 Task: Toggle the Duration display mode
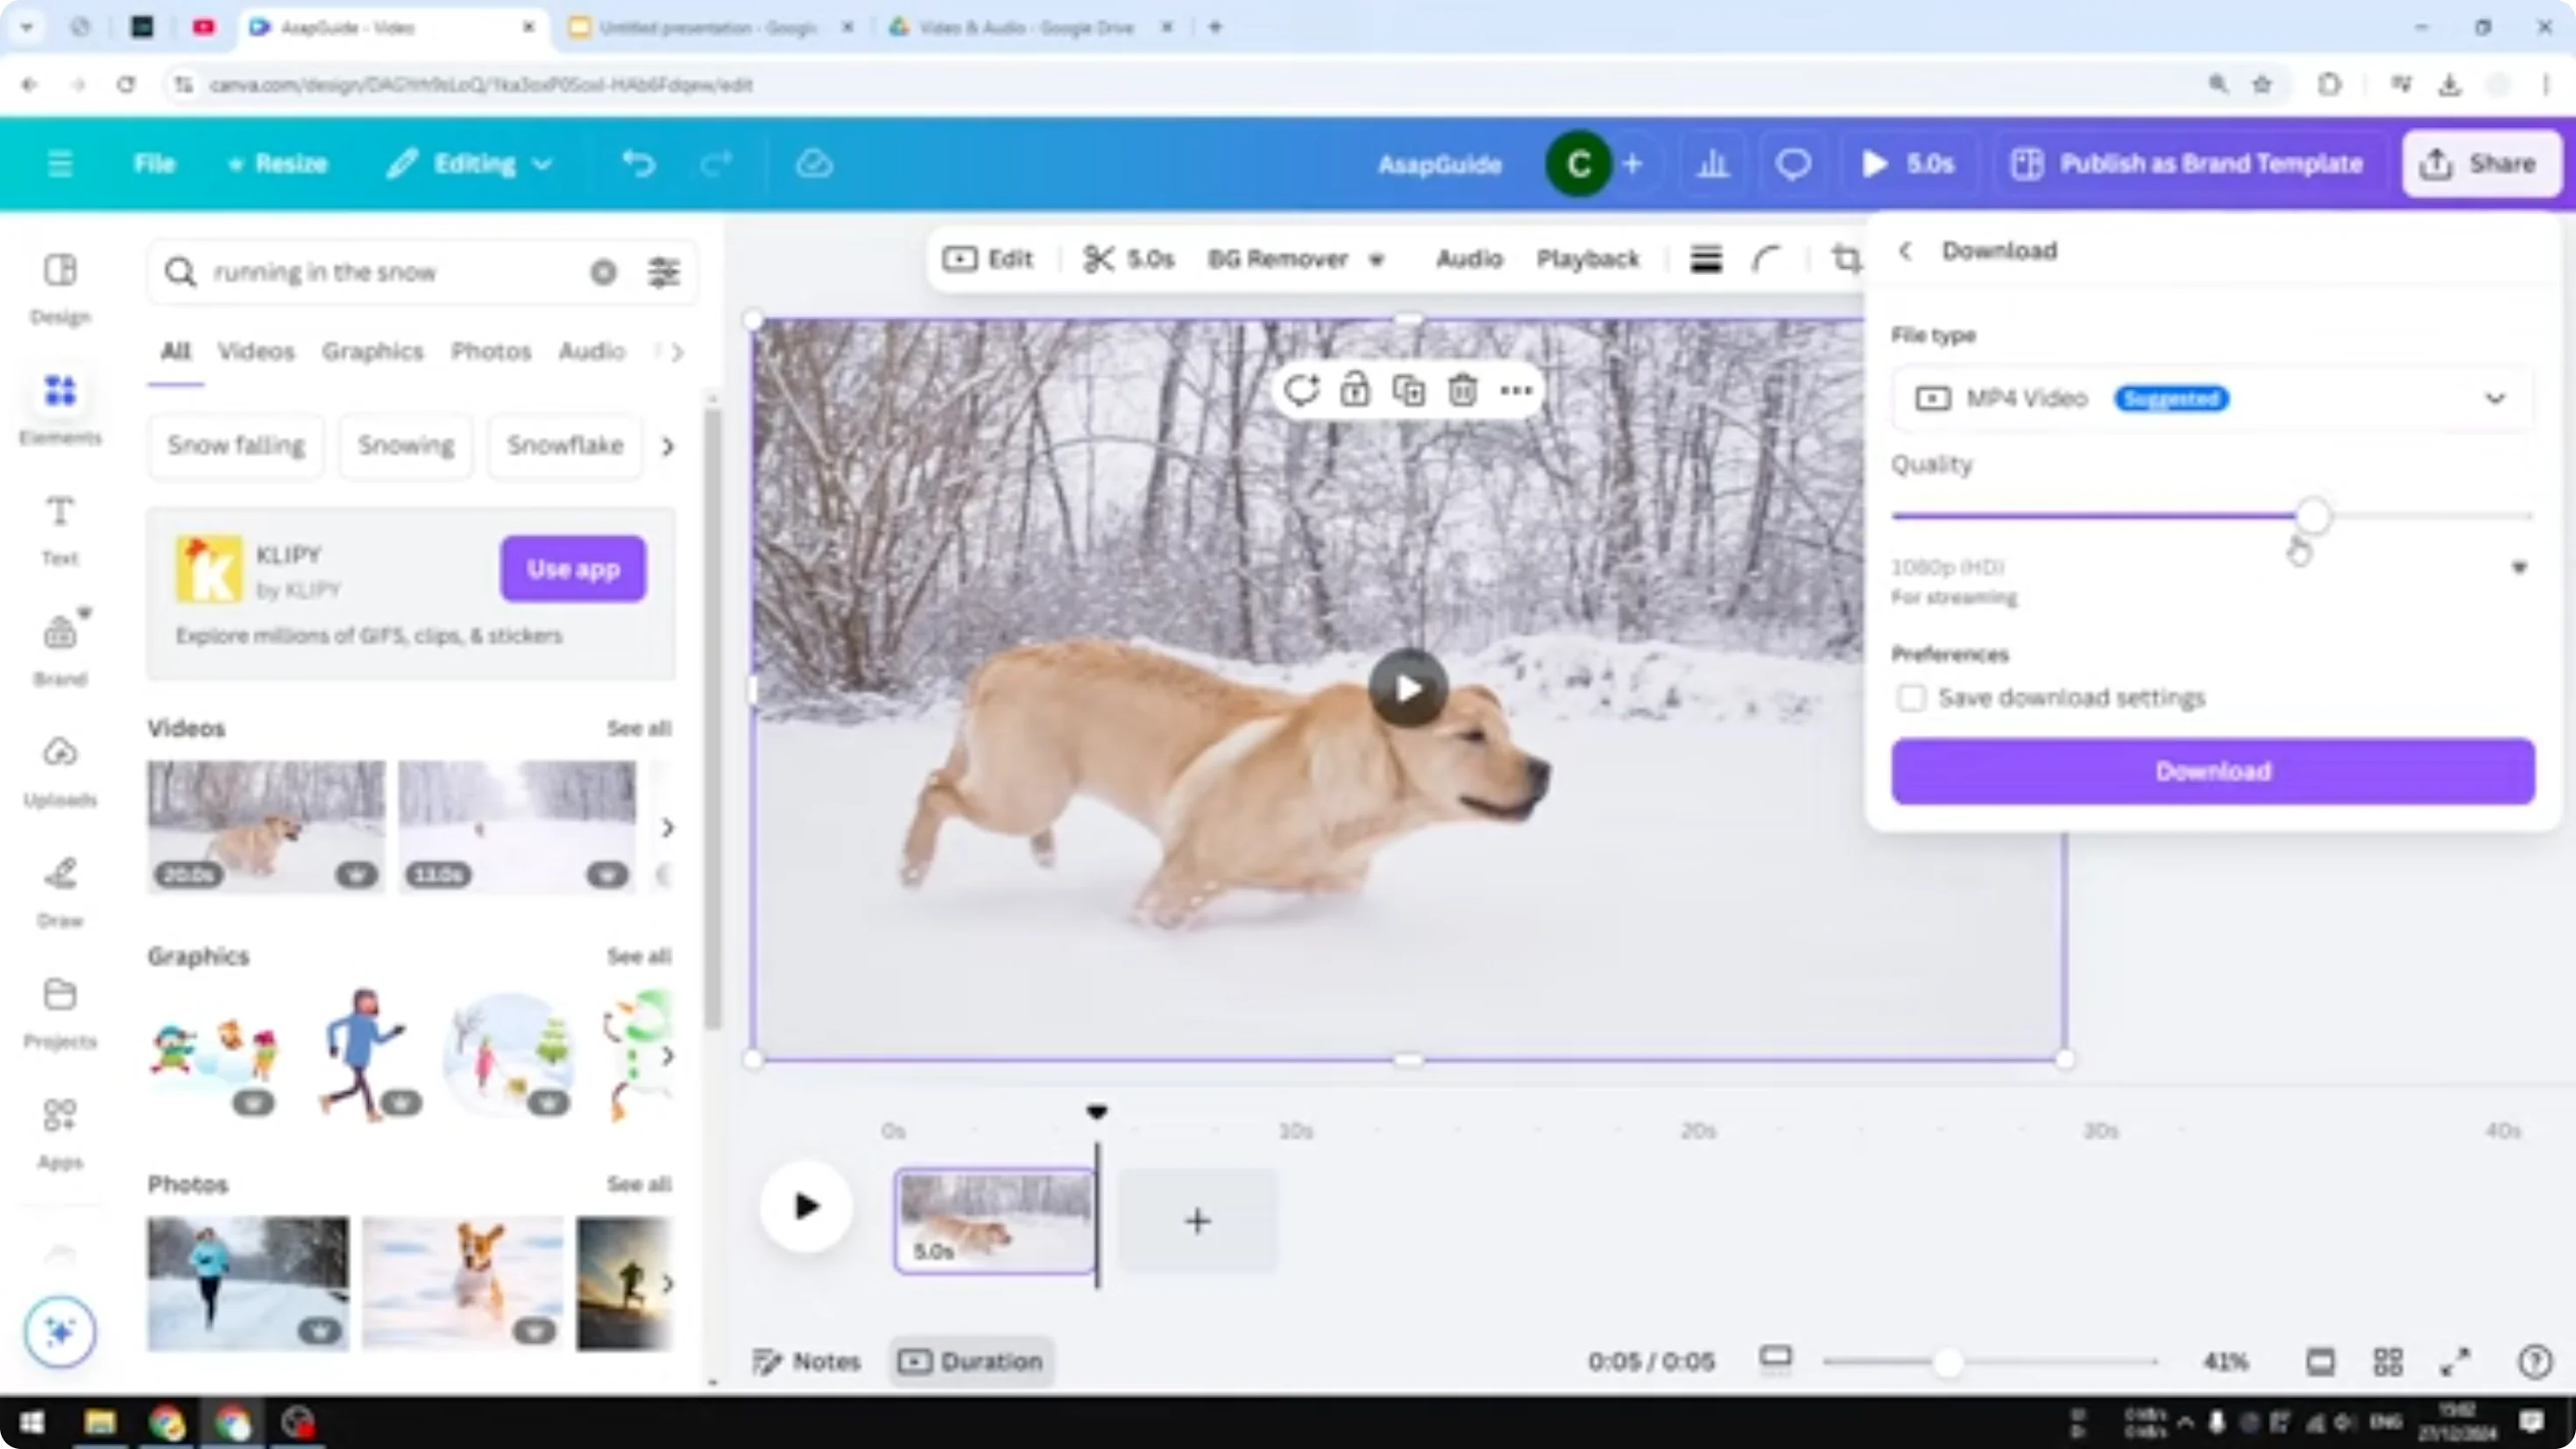(x=970, y=1361)
